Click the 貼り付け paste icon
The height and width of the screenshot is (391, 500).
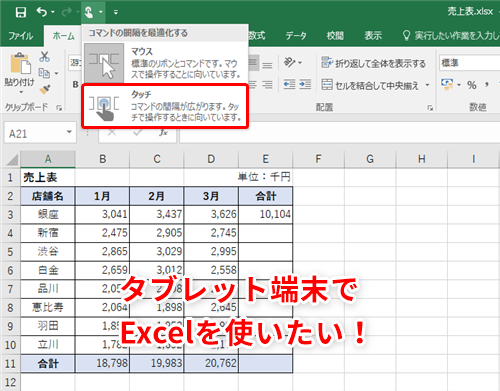[x=20, y=63]
